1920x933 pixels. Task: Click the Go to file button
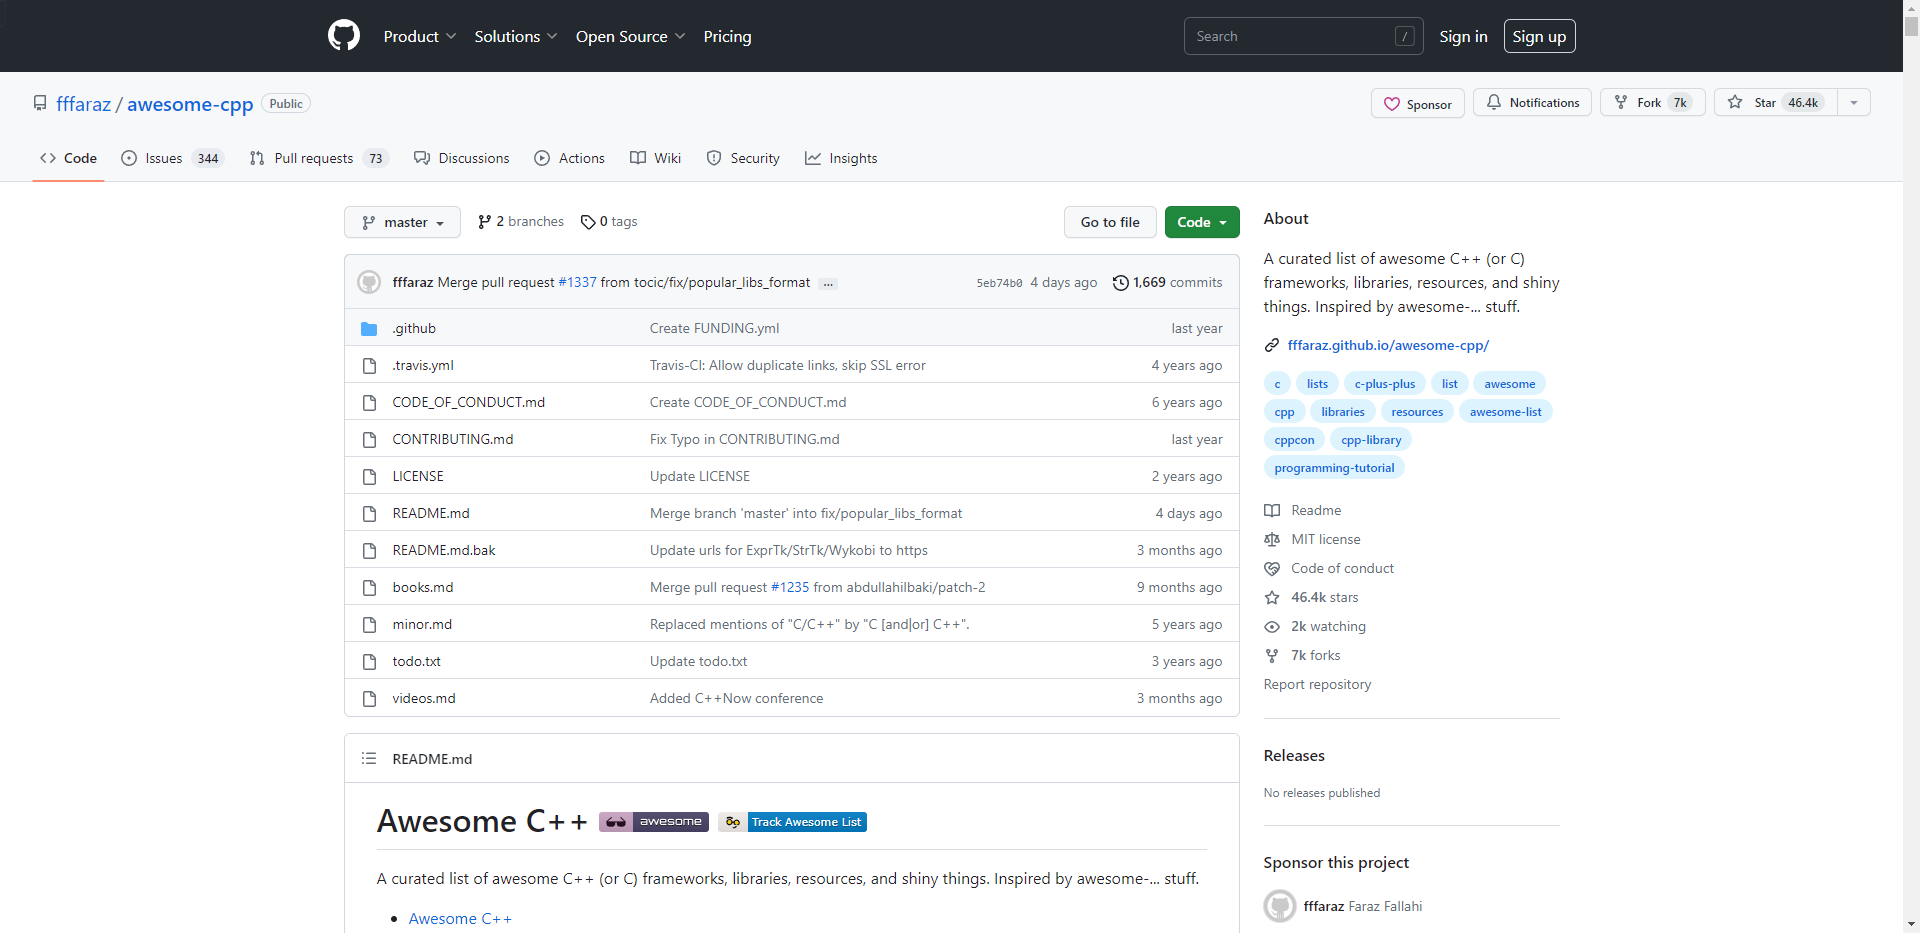pyautogui.click(x=1110, y=222)
